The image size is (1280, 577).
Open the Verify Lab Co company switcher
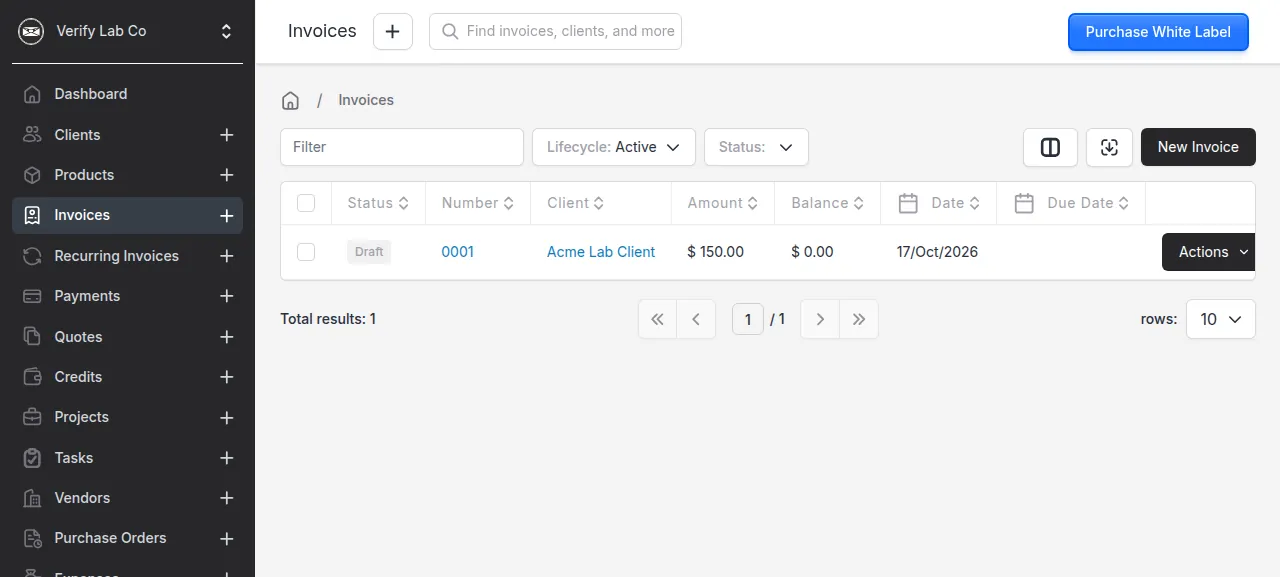click(226, 31)
